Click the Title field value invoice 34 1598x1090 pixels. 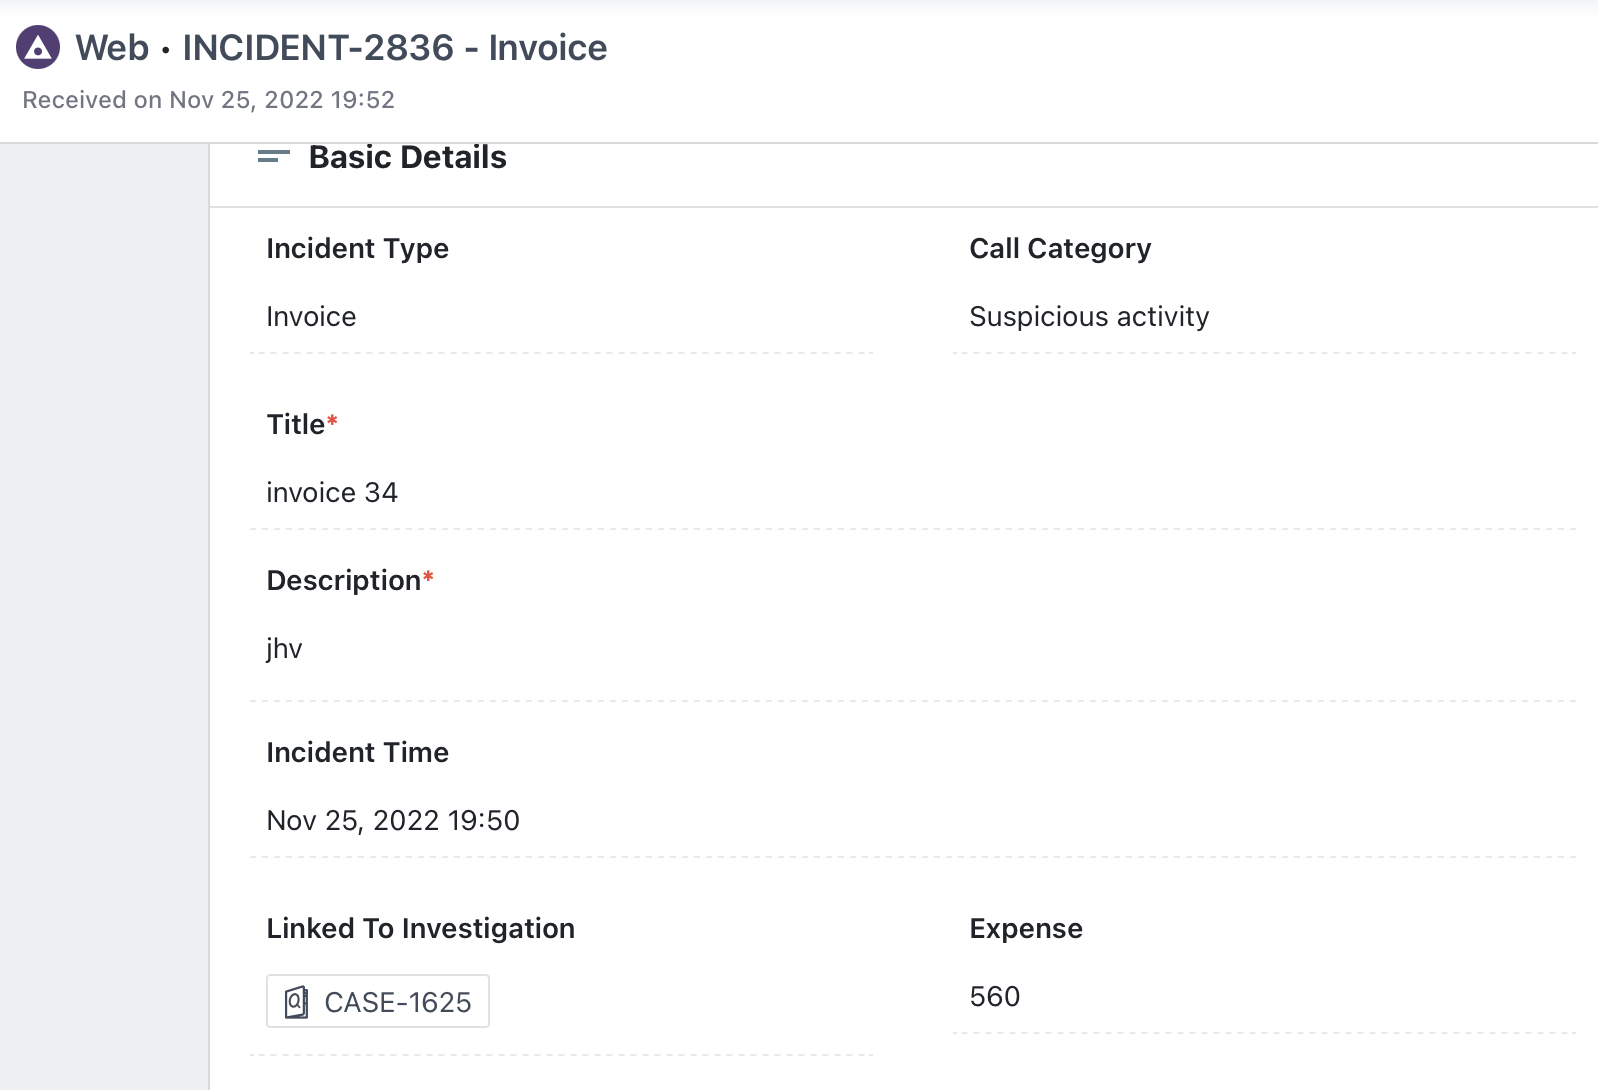click(x=332, y=493)
